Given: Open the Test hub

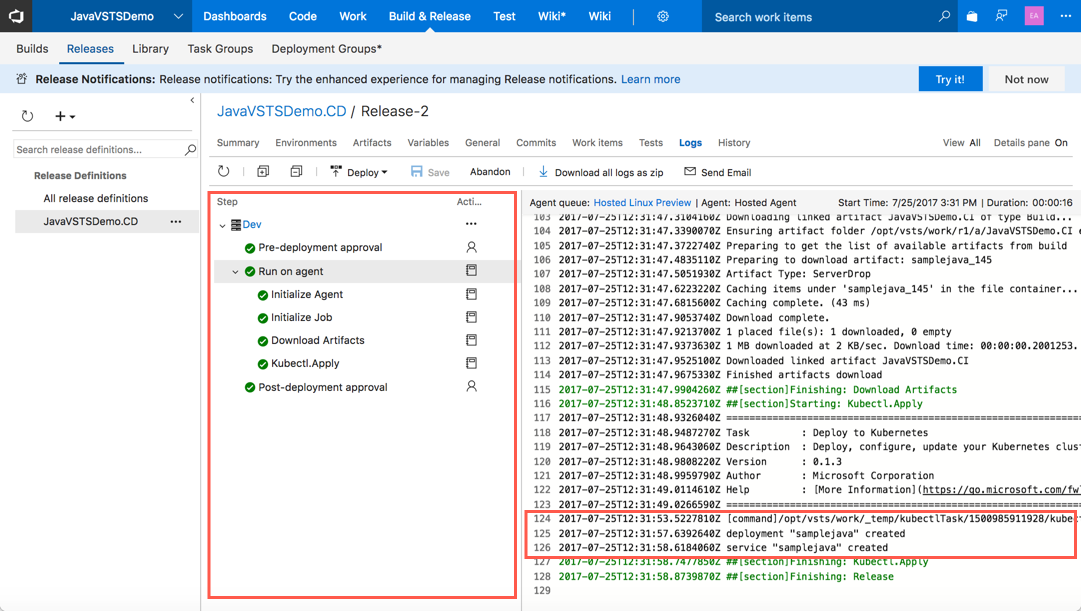Looking at the screenshot, I should [x=504, y=17].
